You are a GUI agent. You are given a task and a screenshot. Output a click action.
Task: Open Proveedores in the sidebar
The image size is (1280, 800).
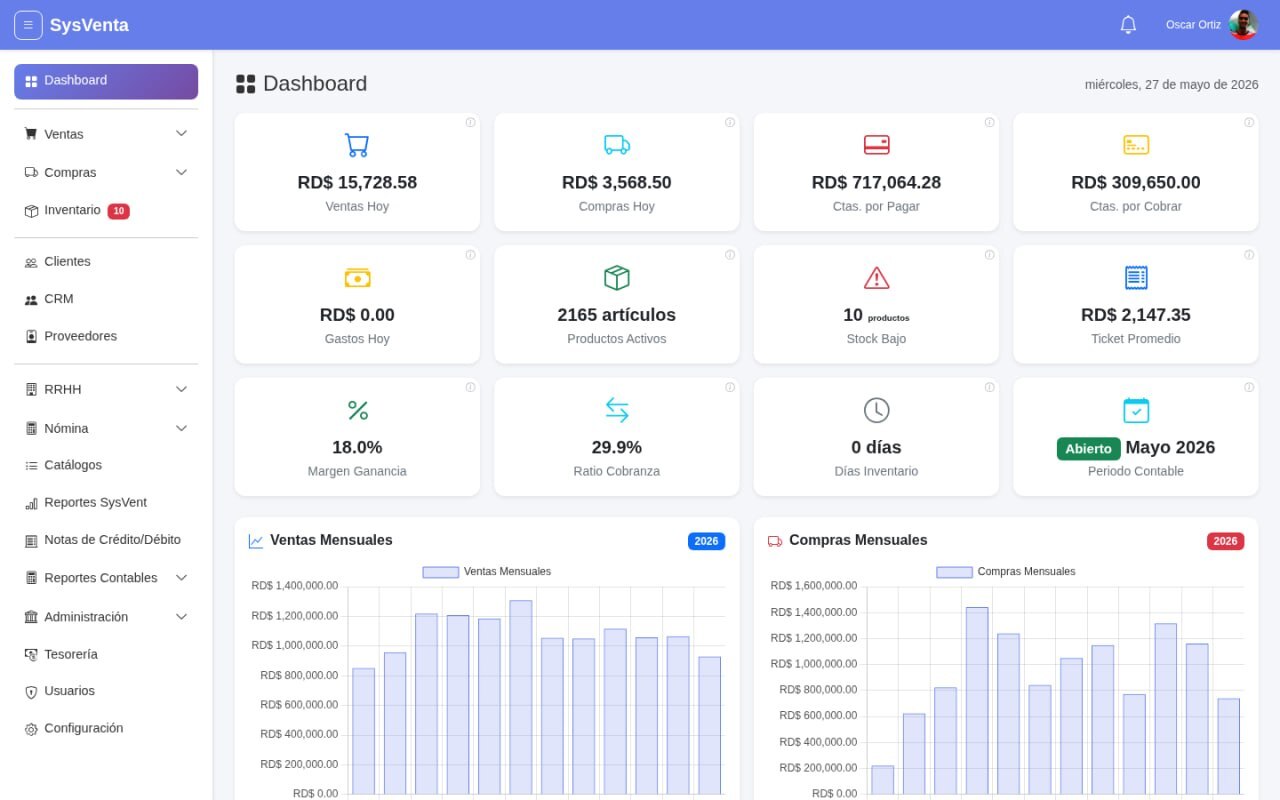(x=106, y=336)
